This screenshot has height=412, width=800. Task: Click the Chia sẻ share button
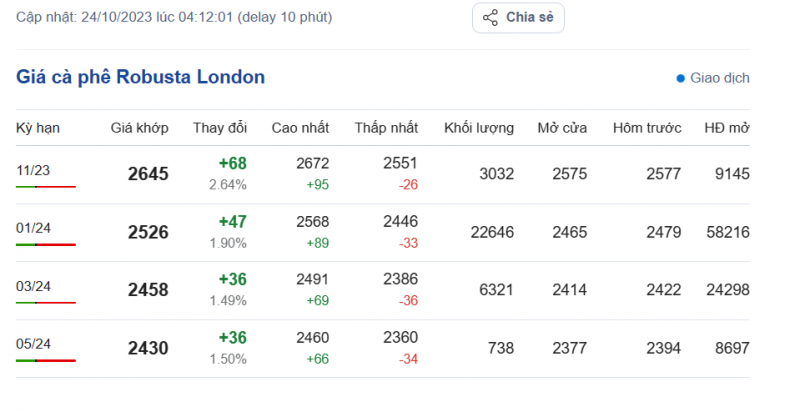(519, 18)
